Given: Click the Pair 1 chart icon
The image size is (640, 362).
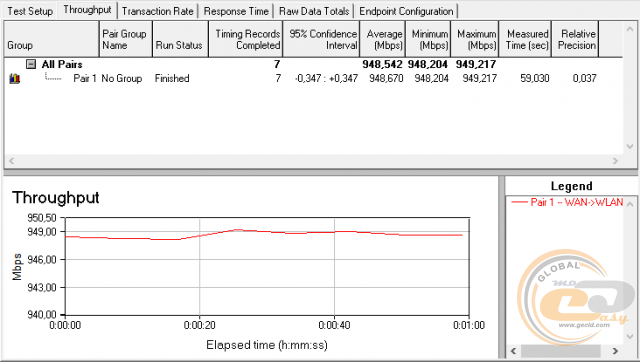Looking at the screenshot, I should click(15, 78).
